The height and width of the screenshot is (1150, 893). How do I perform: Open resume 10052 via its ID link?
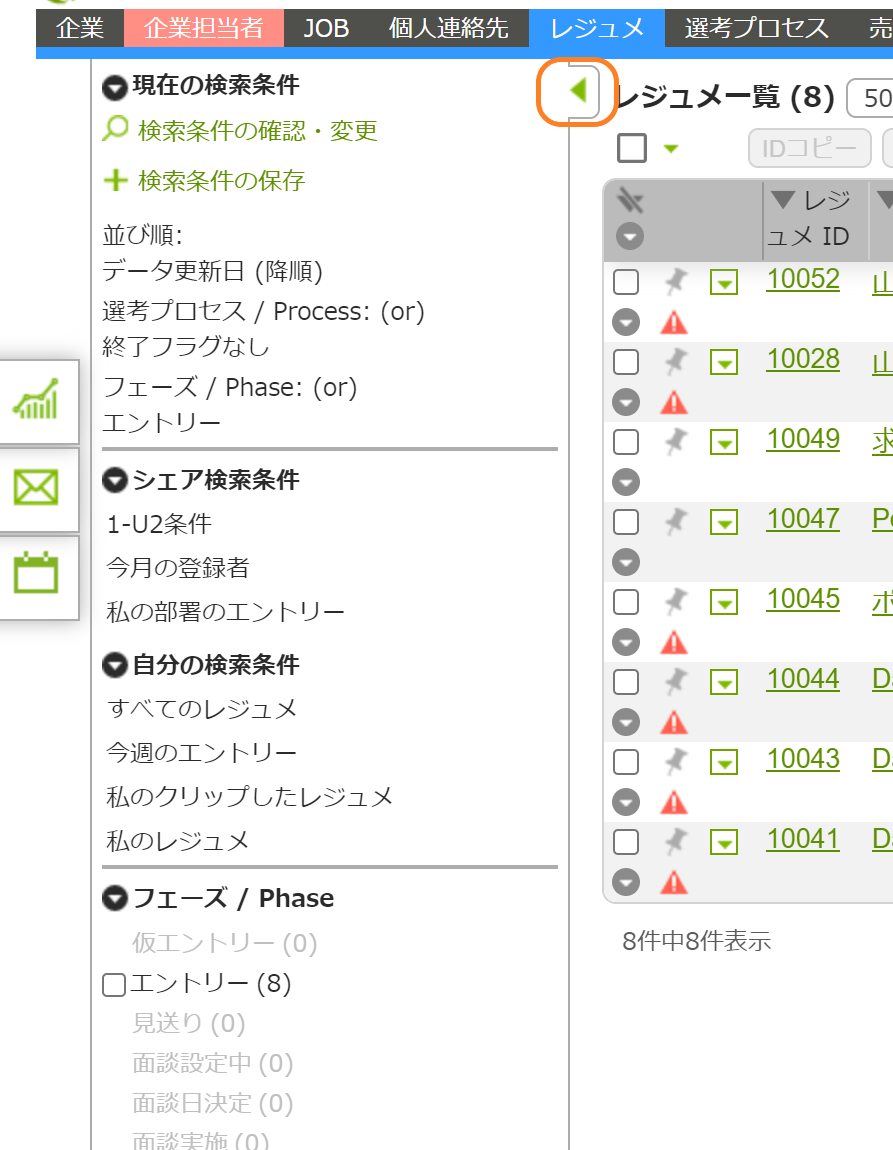click(x=802, y=281)
